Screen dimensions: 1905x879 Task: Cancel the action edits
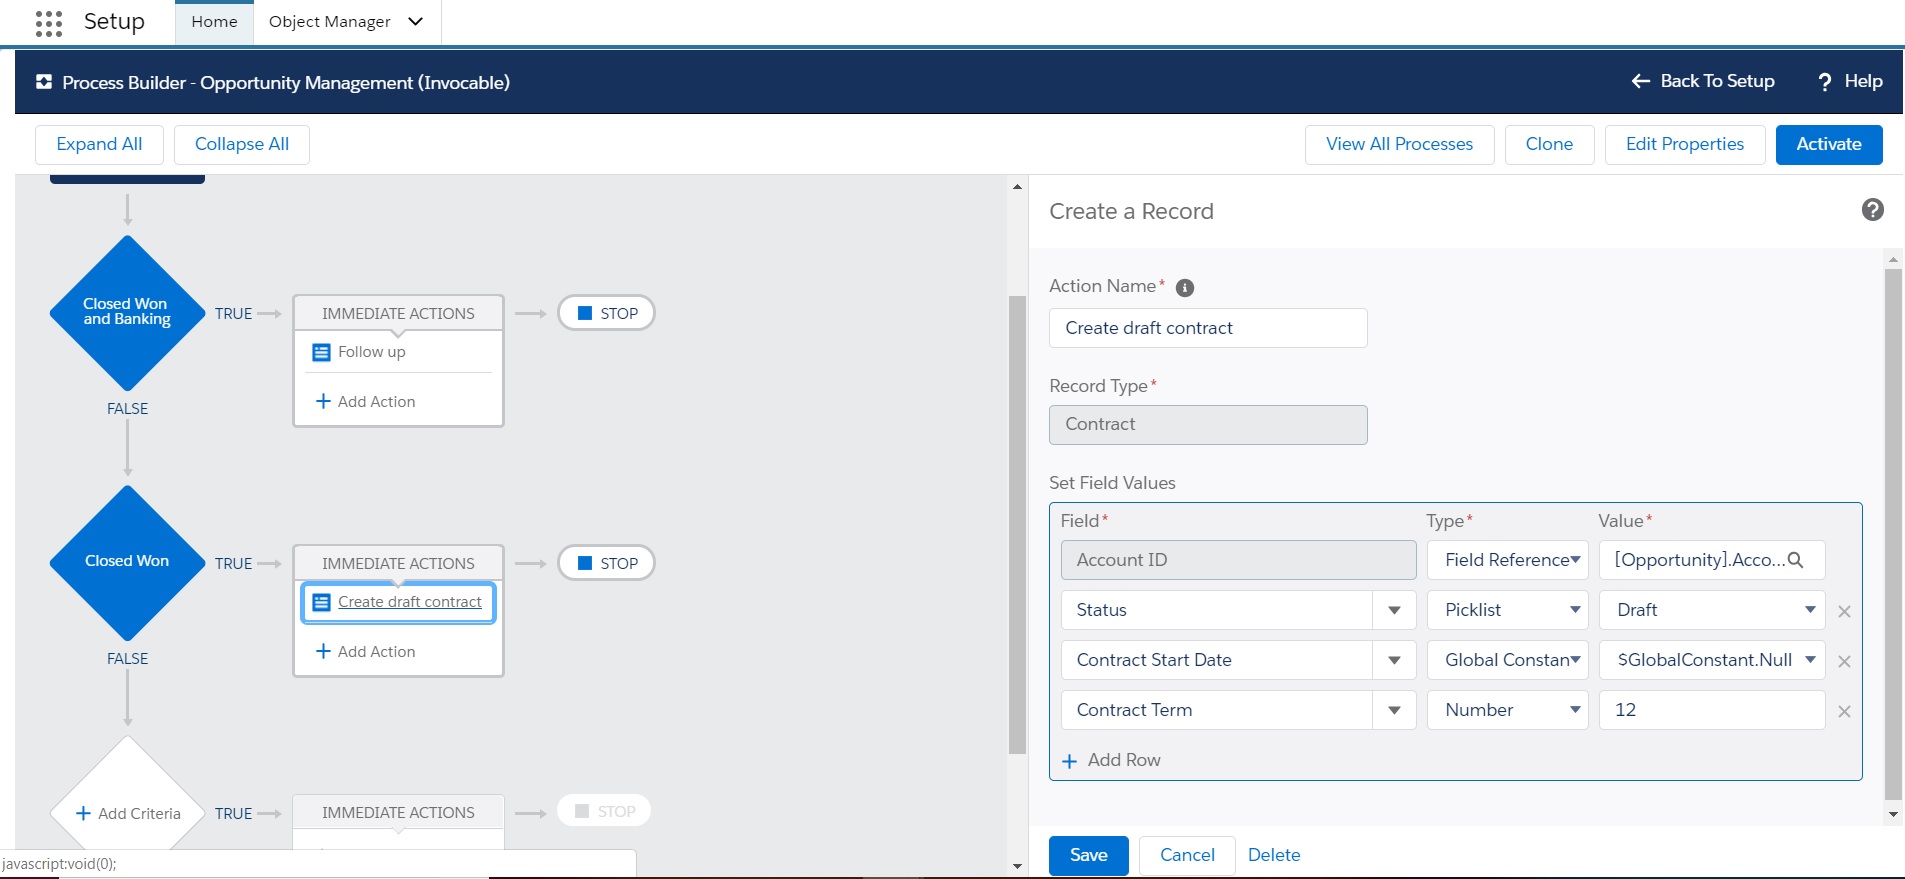click(x=1187, y=855)
